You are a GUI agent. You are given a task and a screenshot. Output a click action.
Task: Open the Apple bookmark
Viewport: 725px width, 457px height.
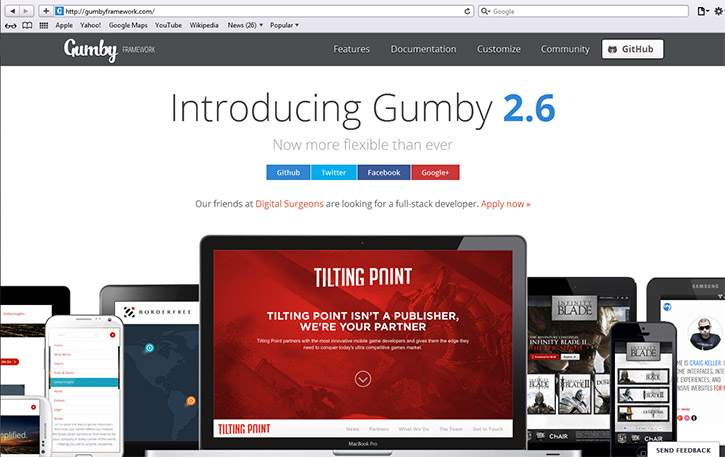click(64, 25)
